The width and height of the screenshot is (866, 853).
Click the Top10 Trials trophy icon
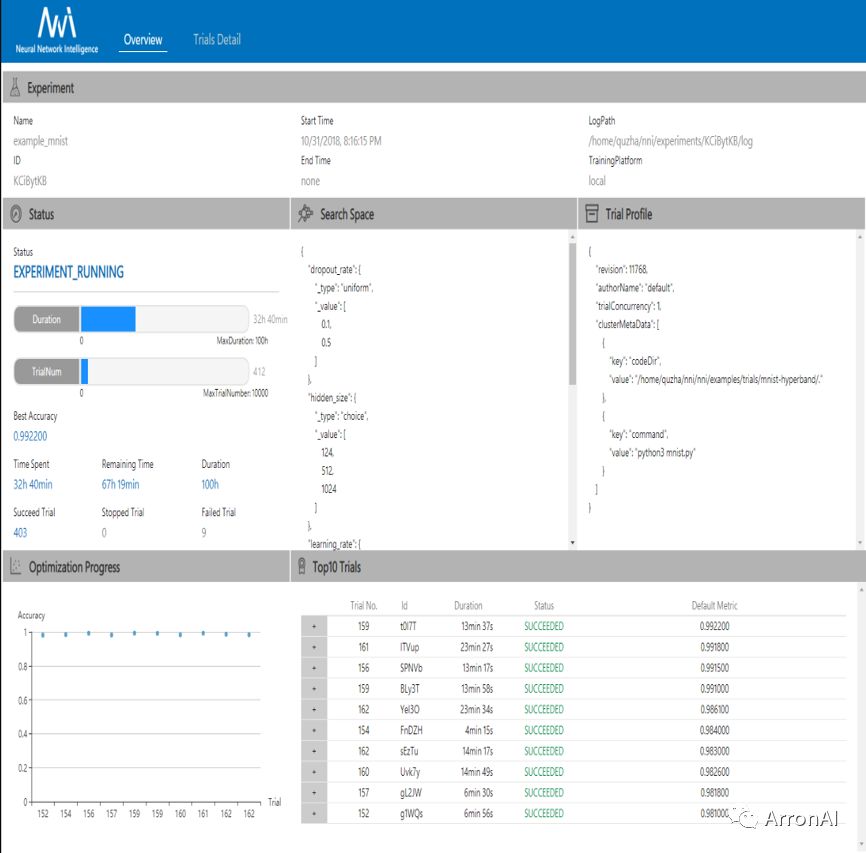click(x=303, y=567)
